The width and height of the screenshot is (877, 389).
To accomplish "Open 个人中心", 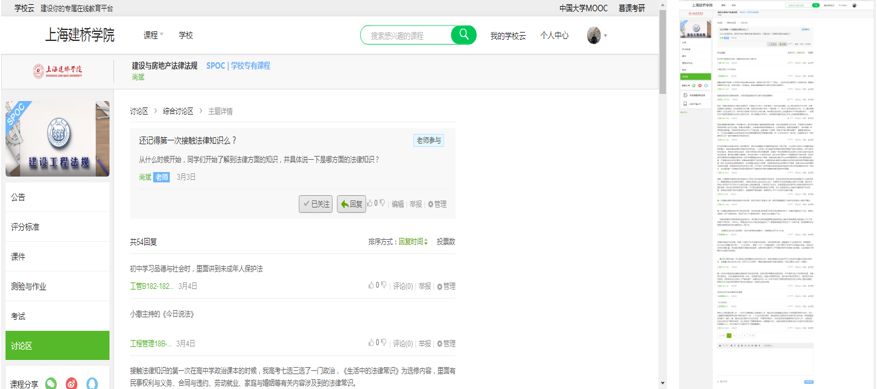I will tap(554, 35).
